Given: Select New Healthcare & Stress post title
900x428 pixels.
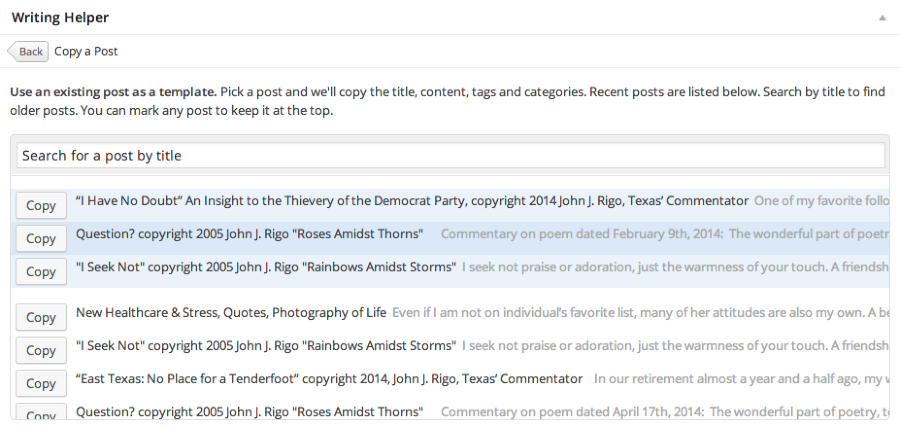Looking at the screenshot, I should 230,313.
